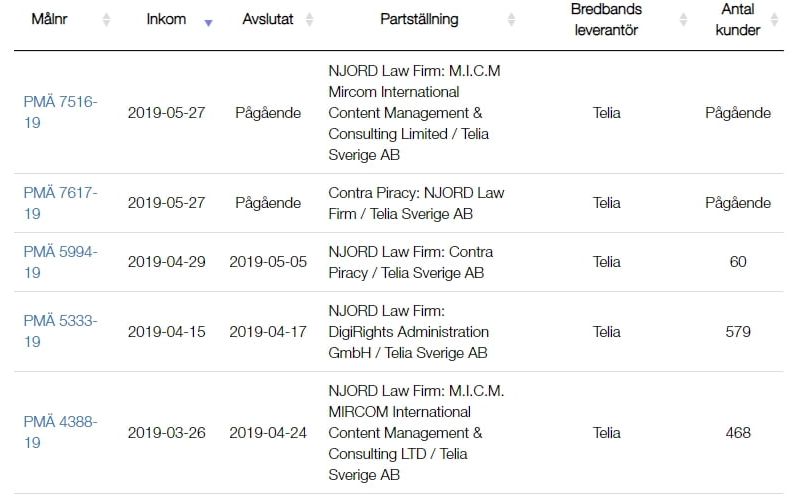Image resolution: width=800 pixels, height=498 pixels.
Task: Click the Partställning header label
Action: [x=419, y=19]
